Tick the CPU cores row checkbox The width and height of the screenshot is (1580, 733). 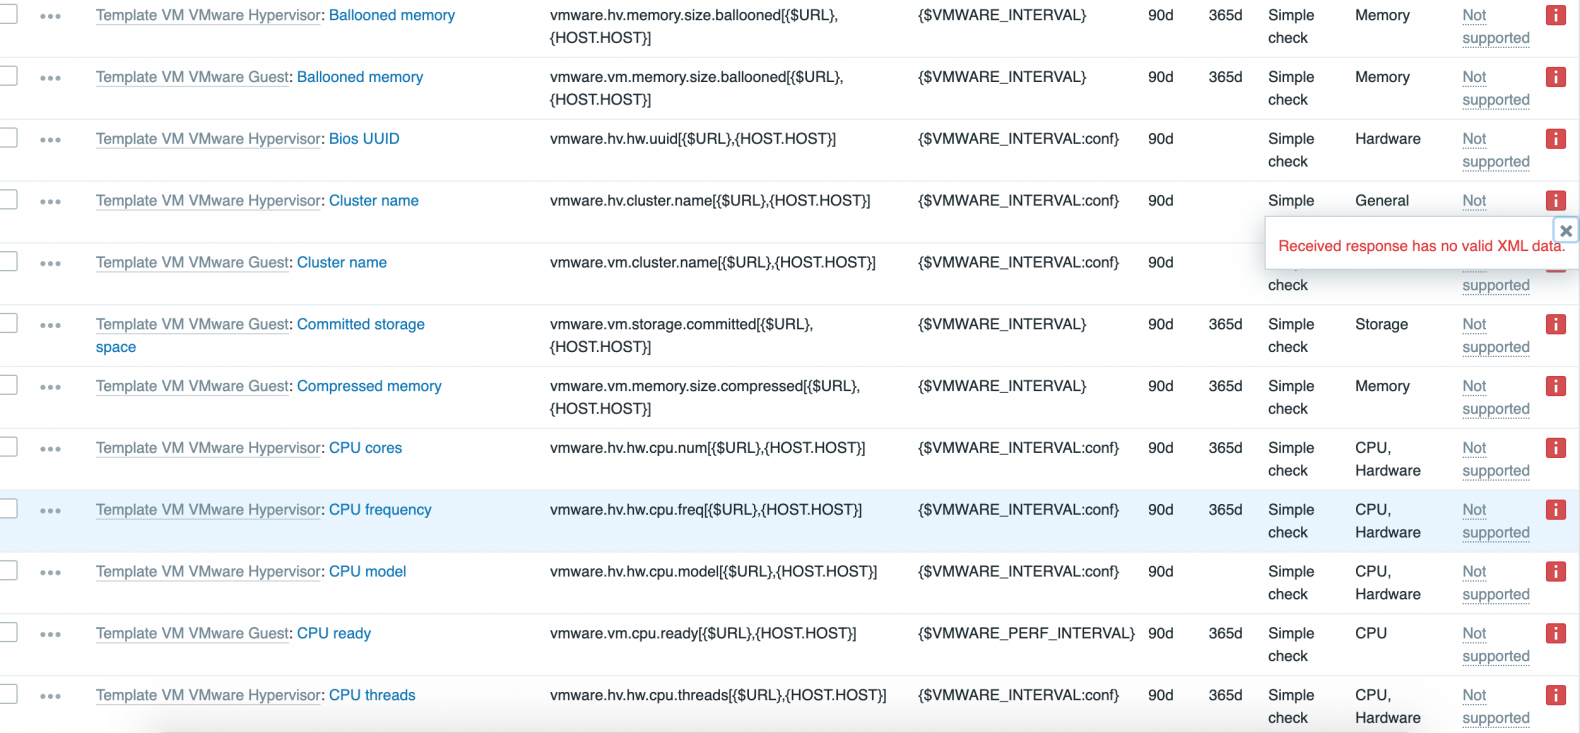click(8, 446)
